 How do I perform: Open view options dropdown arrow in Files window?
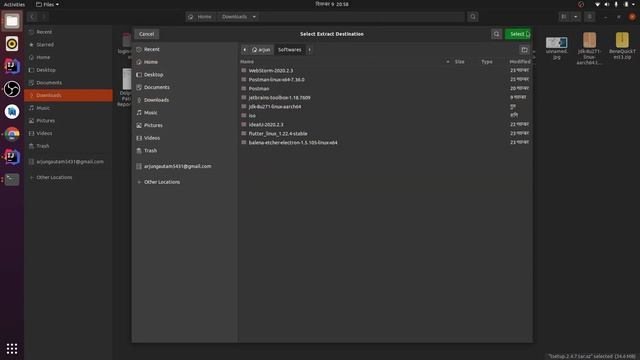click(x=576, y=17)
